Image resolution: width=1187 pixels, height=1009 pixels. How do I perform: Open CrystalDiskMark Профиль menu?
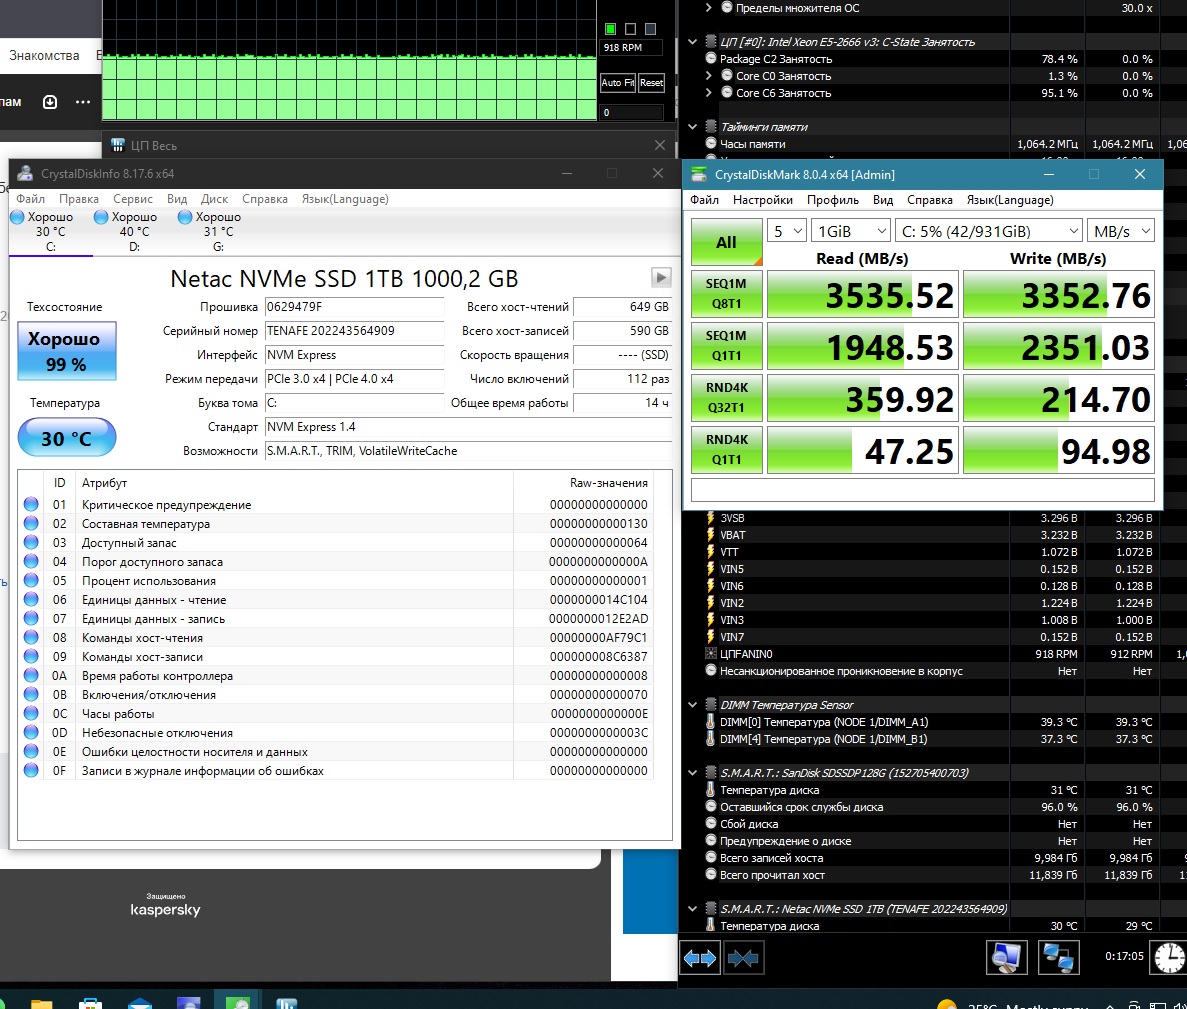833,200
